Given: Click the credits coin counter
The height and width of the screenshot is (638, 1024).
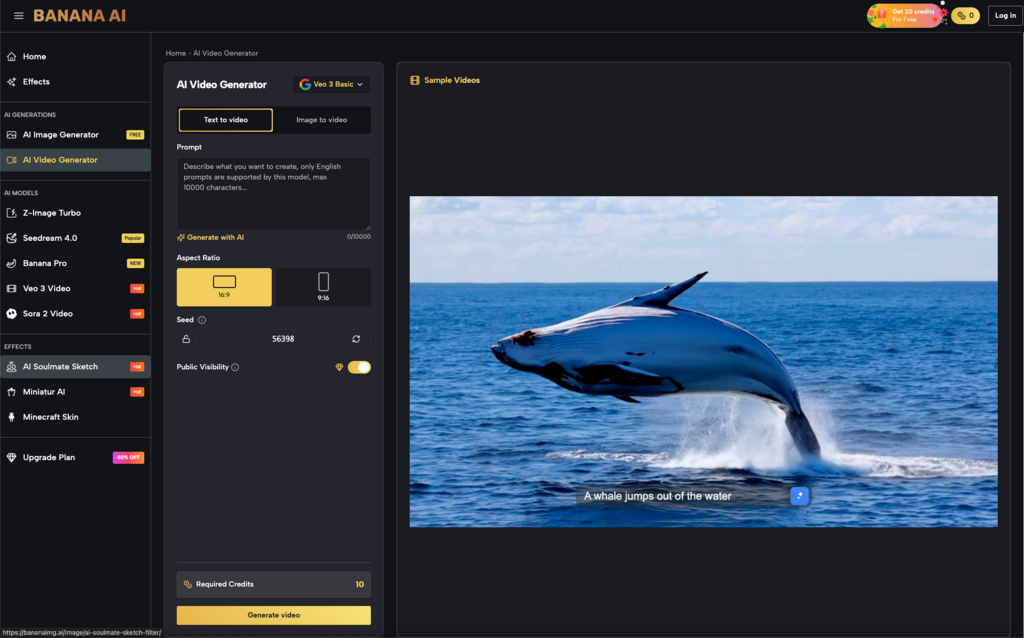Looking at the screenshot, I should [x=965, y=16].
